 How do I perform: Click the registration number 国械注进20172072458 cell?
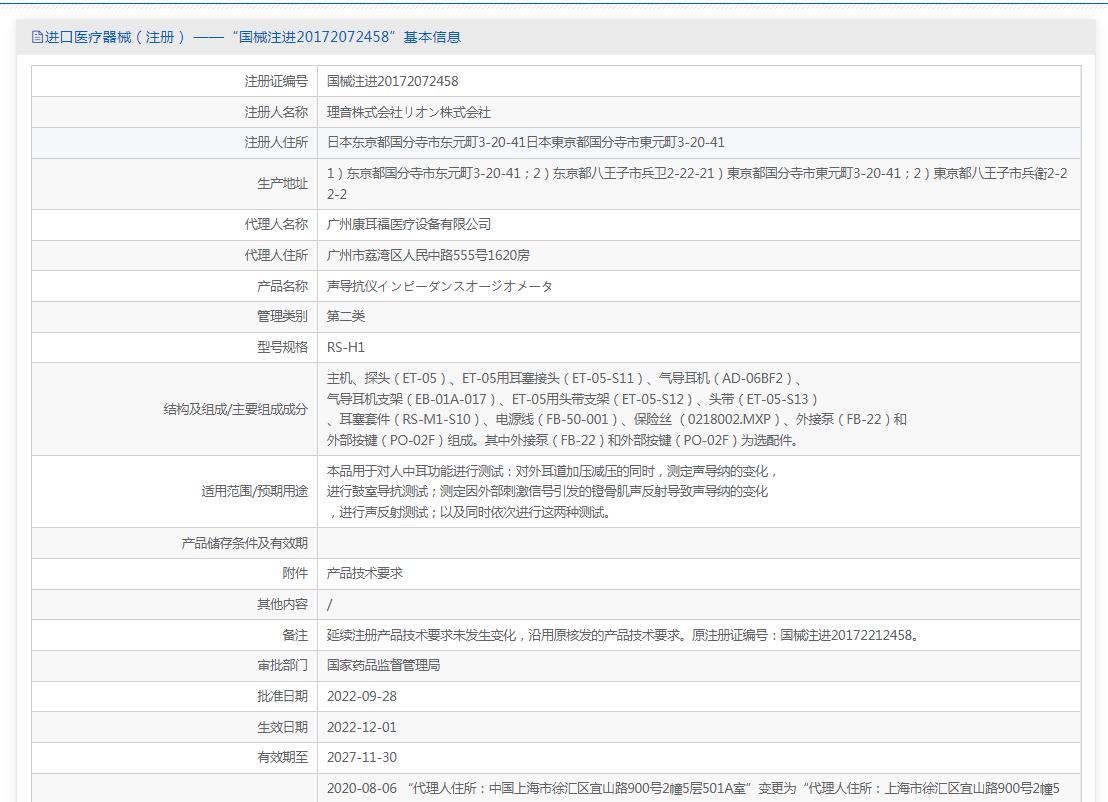(392, 81)
